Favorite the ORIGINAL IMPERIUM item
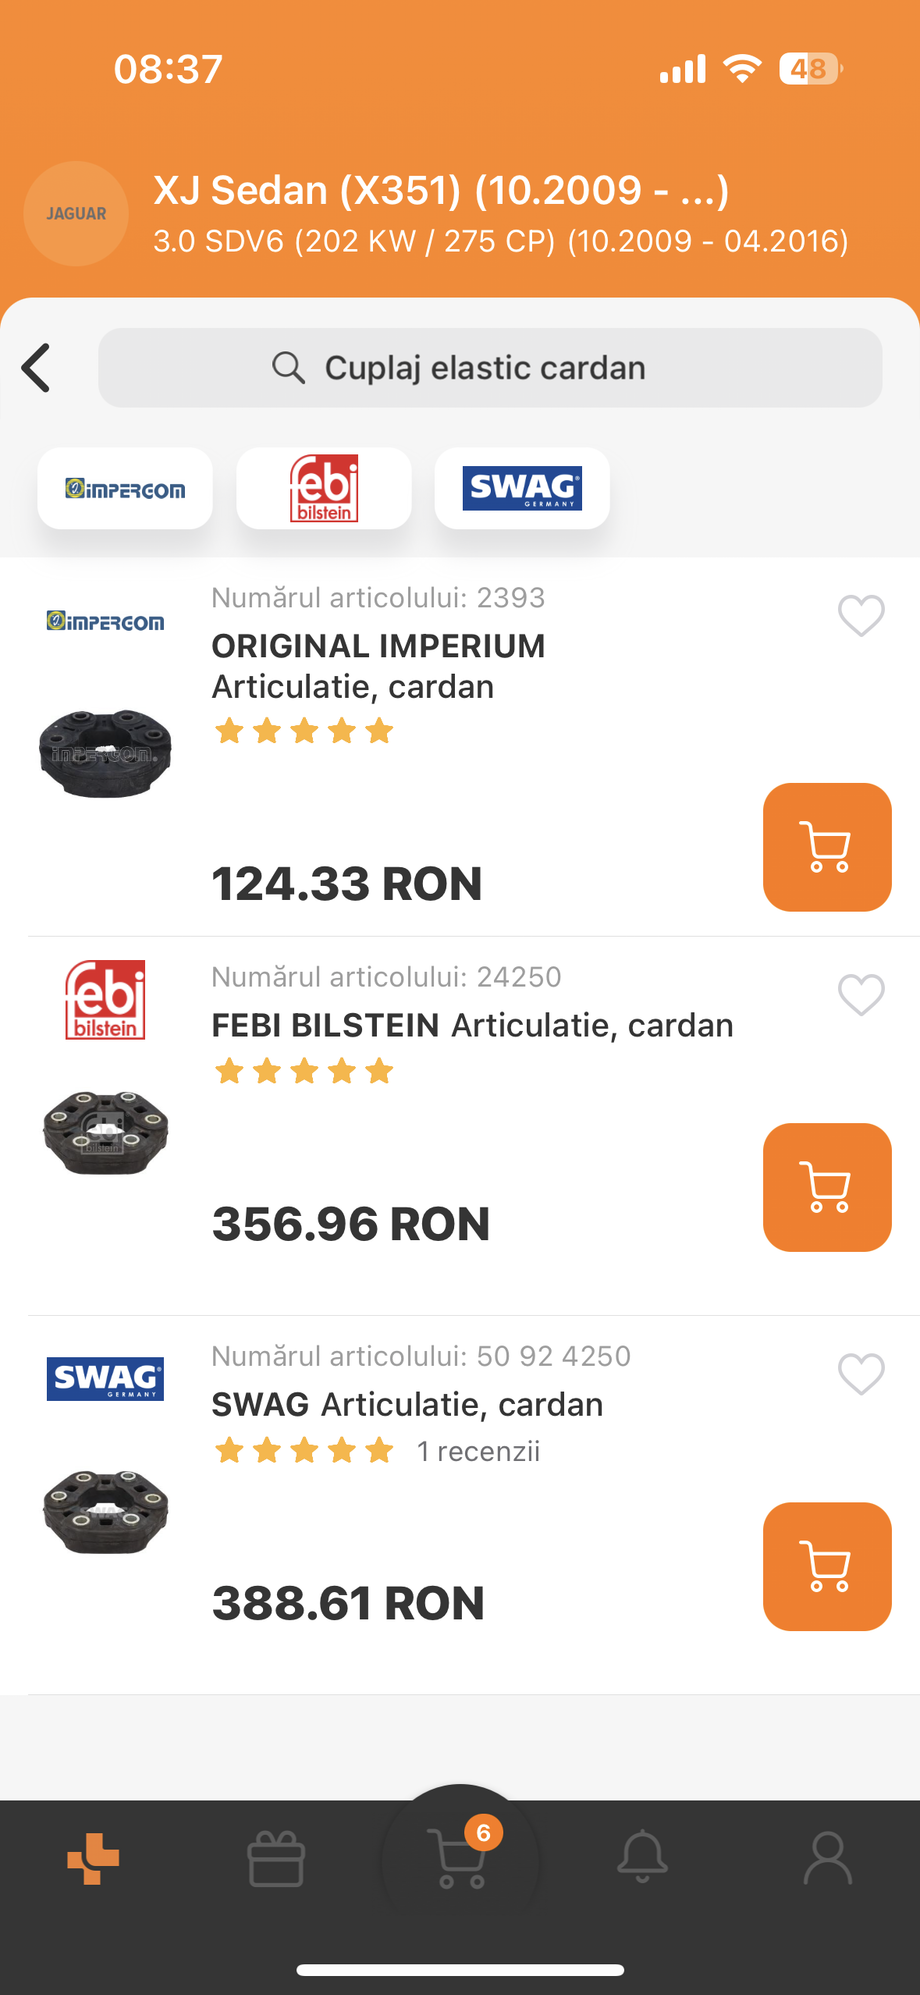The width and height of the screenshot is (920, 1995). pos(861,615)
